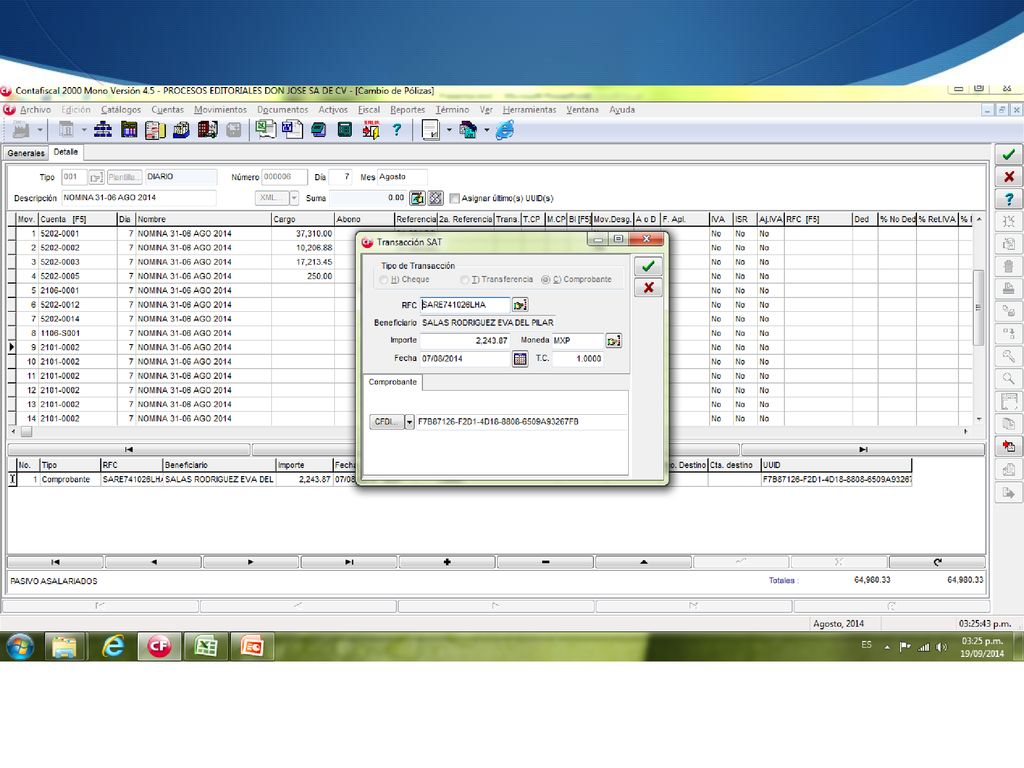Select the Comprobante tab in dialog

pos(392,382)
